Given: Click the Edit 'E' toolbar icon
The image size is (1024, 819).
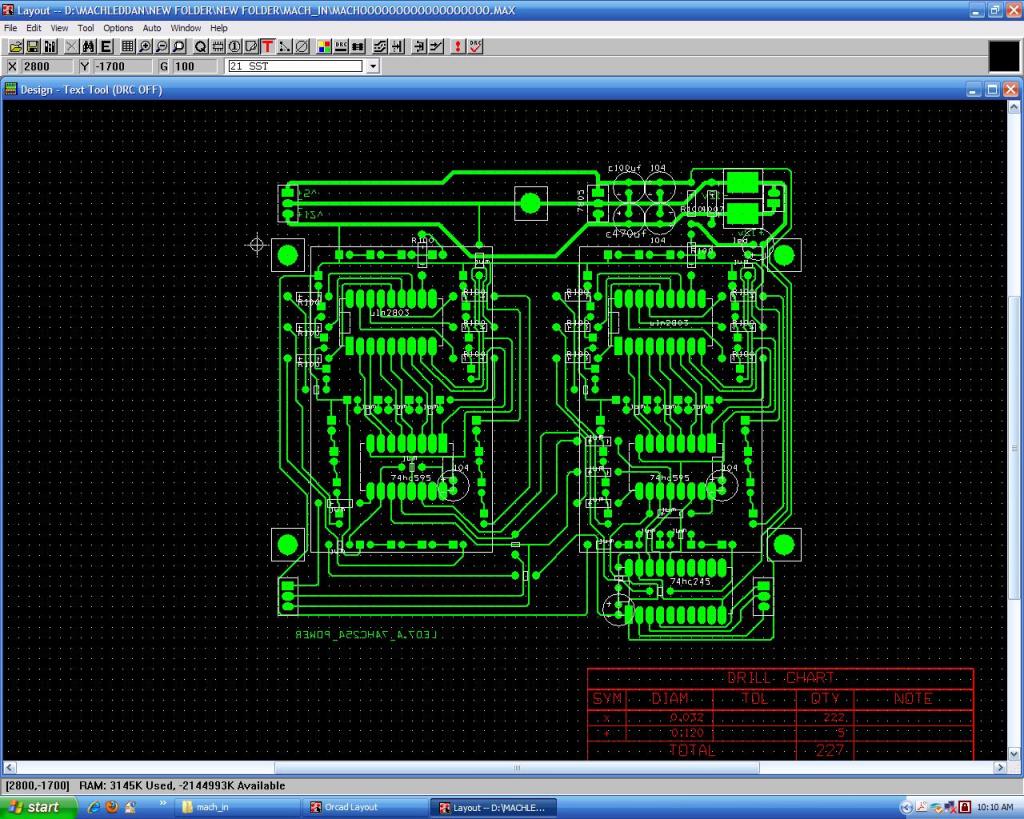Looking at the screenshot, I should pos(106,46).
